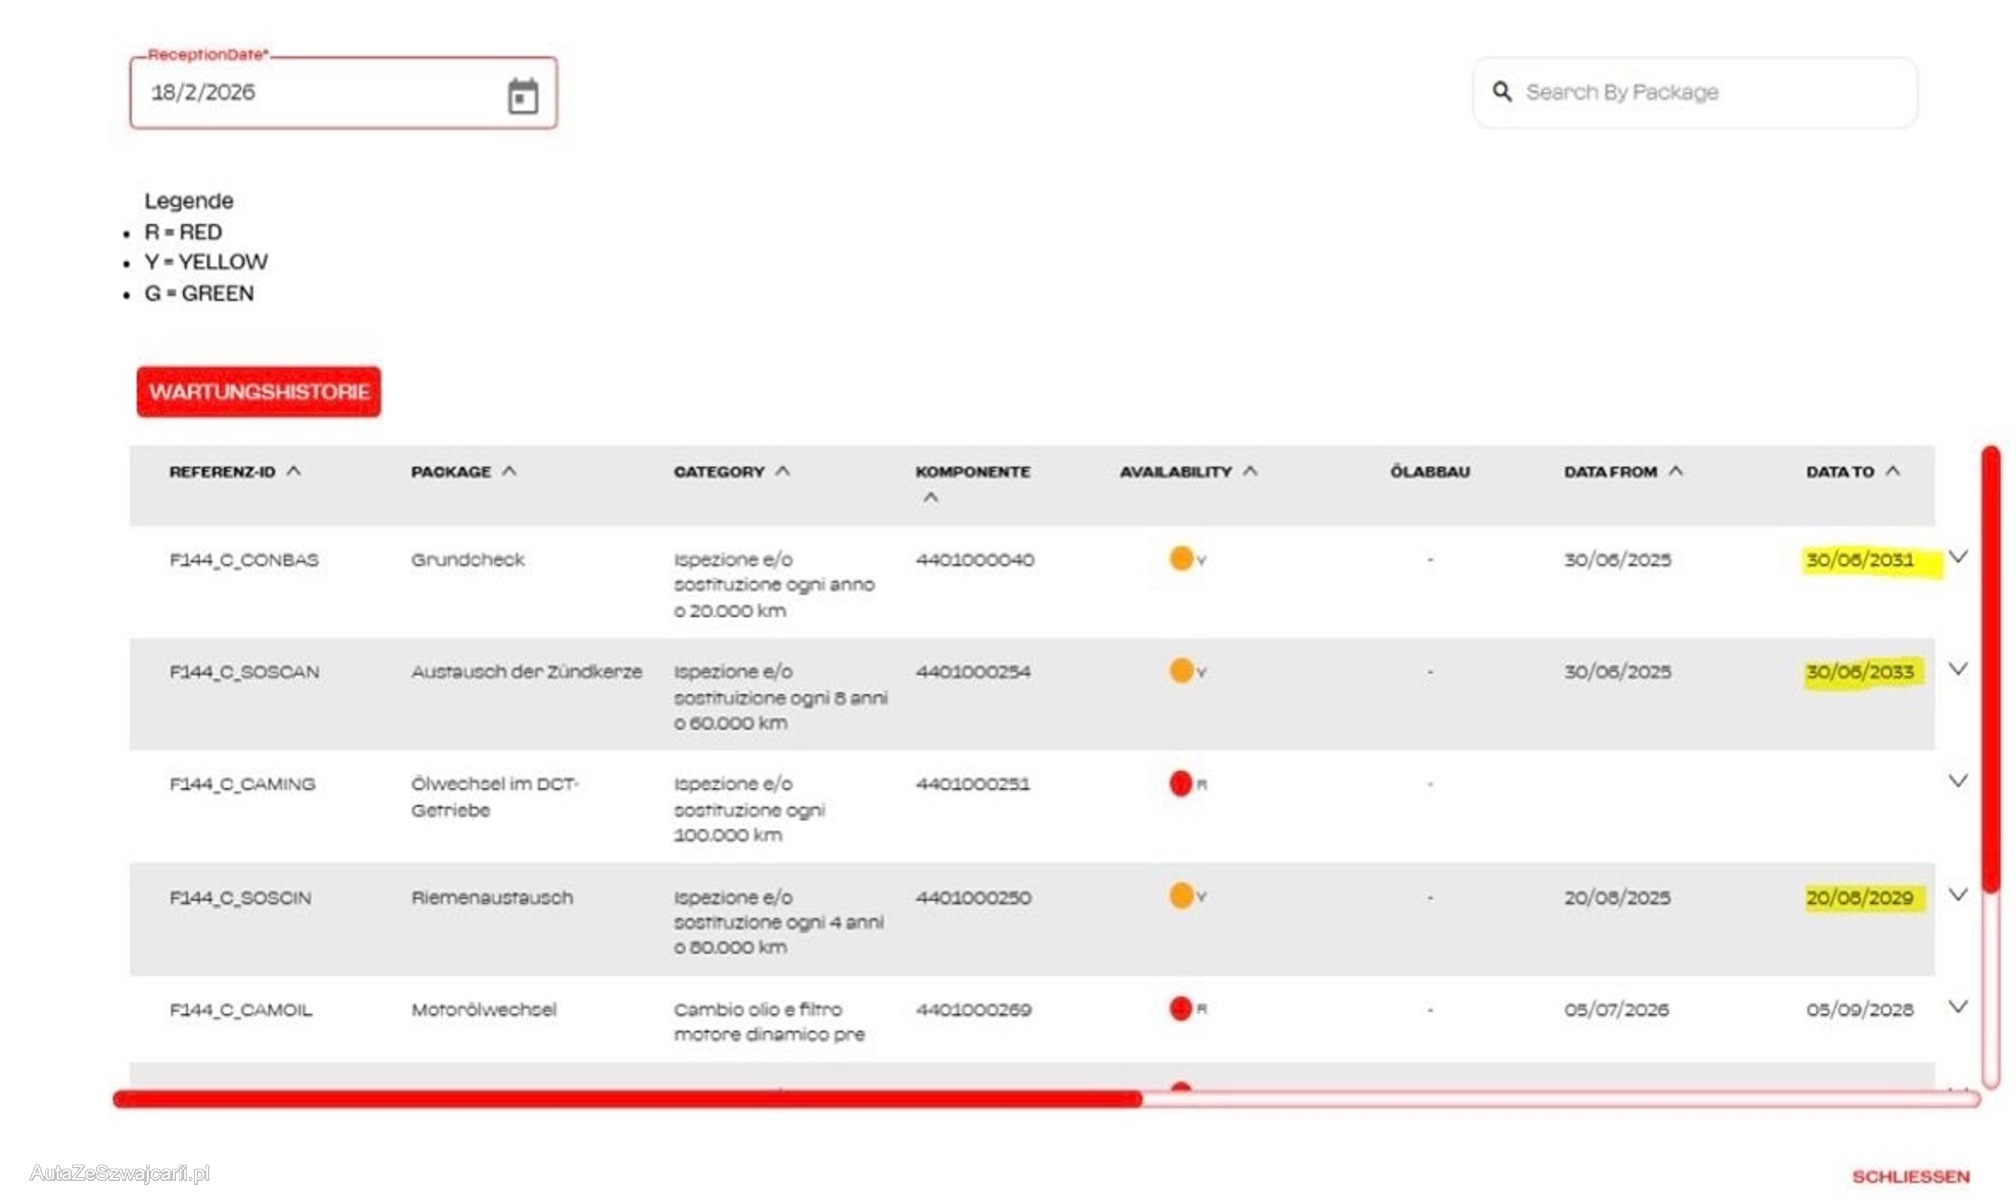This screenshot has width=2016, height=1200.
Task: Sort by Availability column arrow
Action: coord(1250,471)
